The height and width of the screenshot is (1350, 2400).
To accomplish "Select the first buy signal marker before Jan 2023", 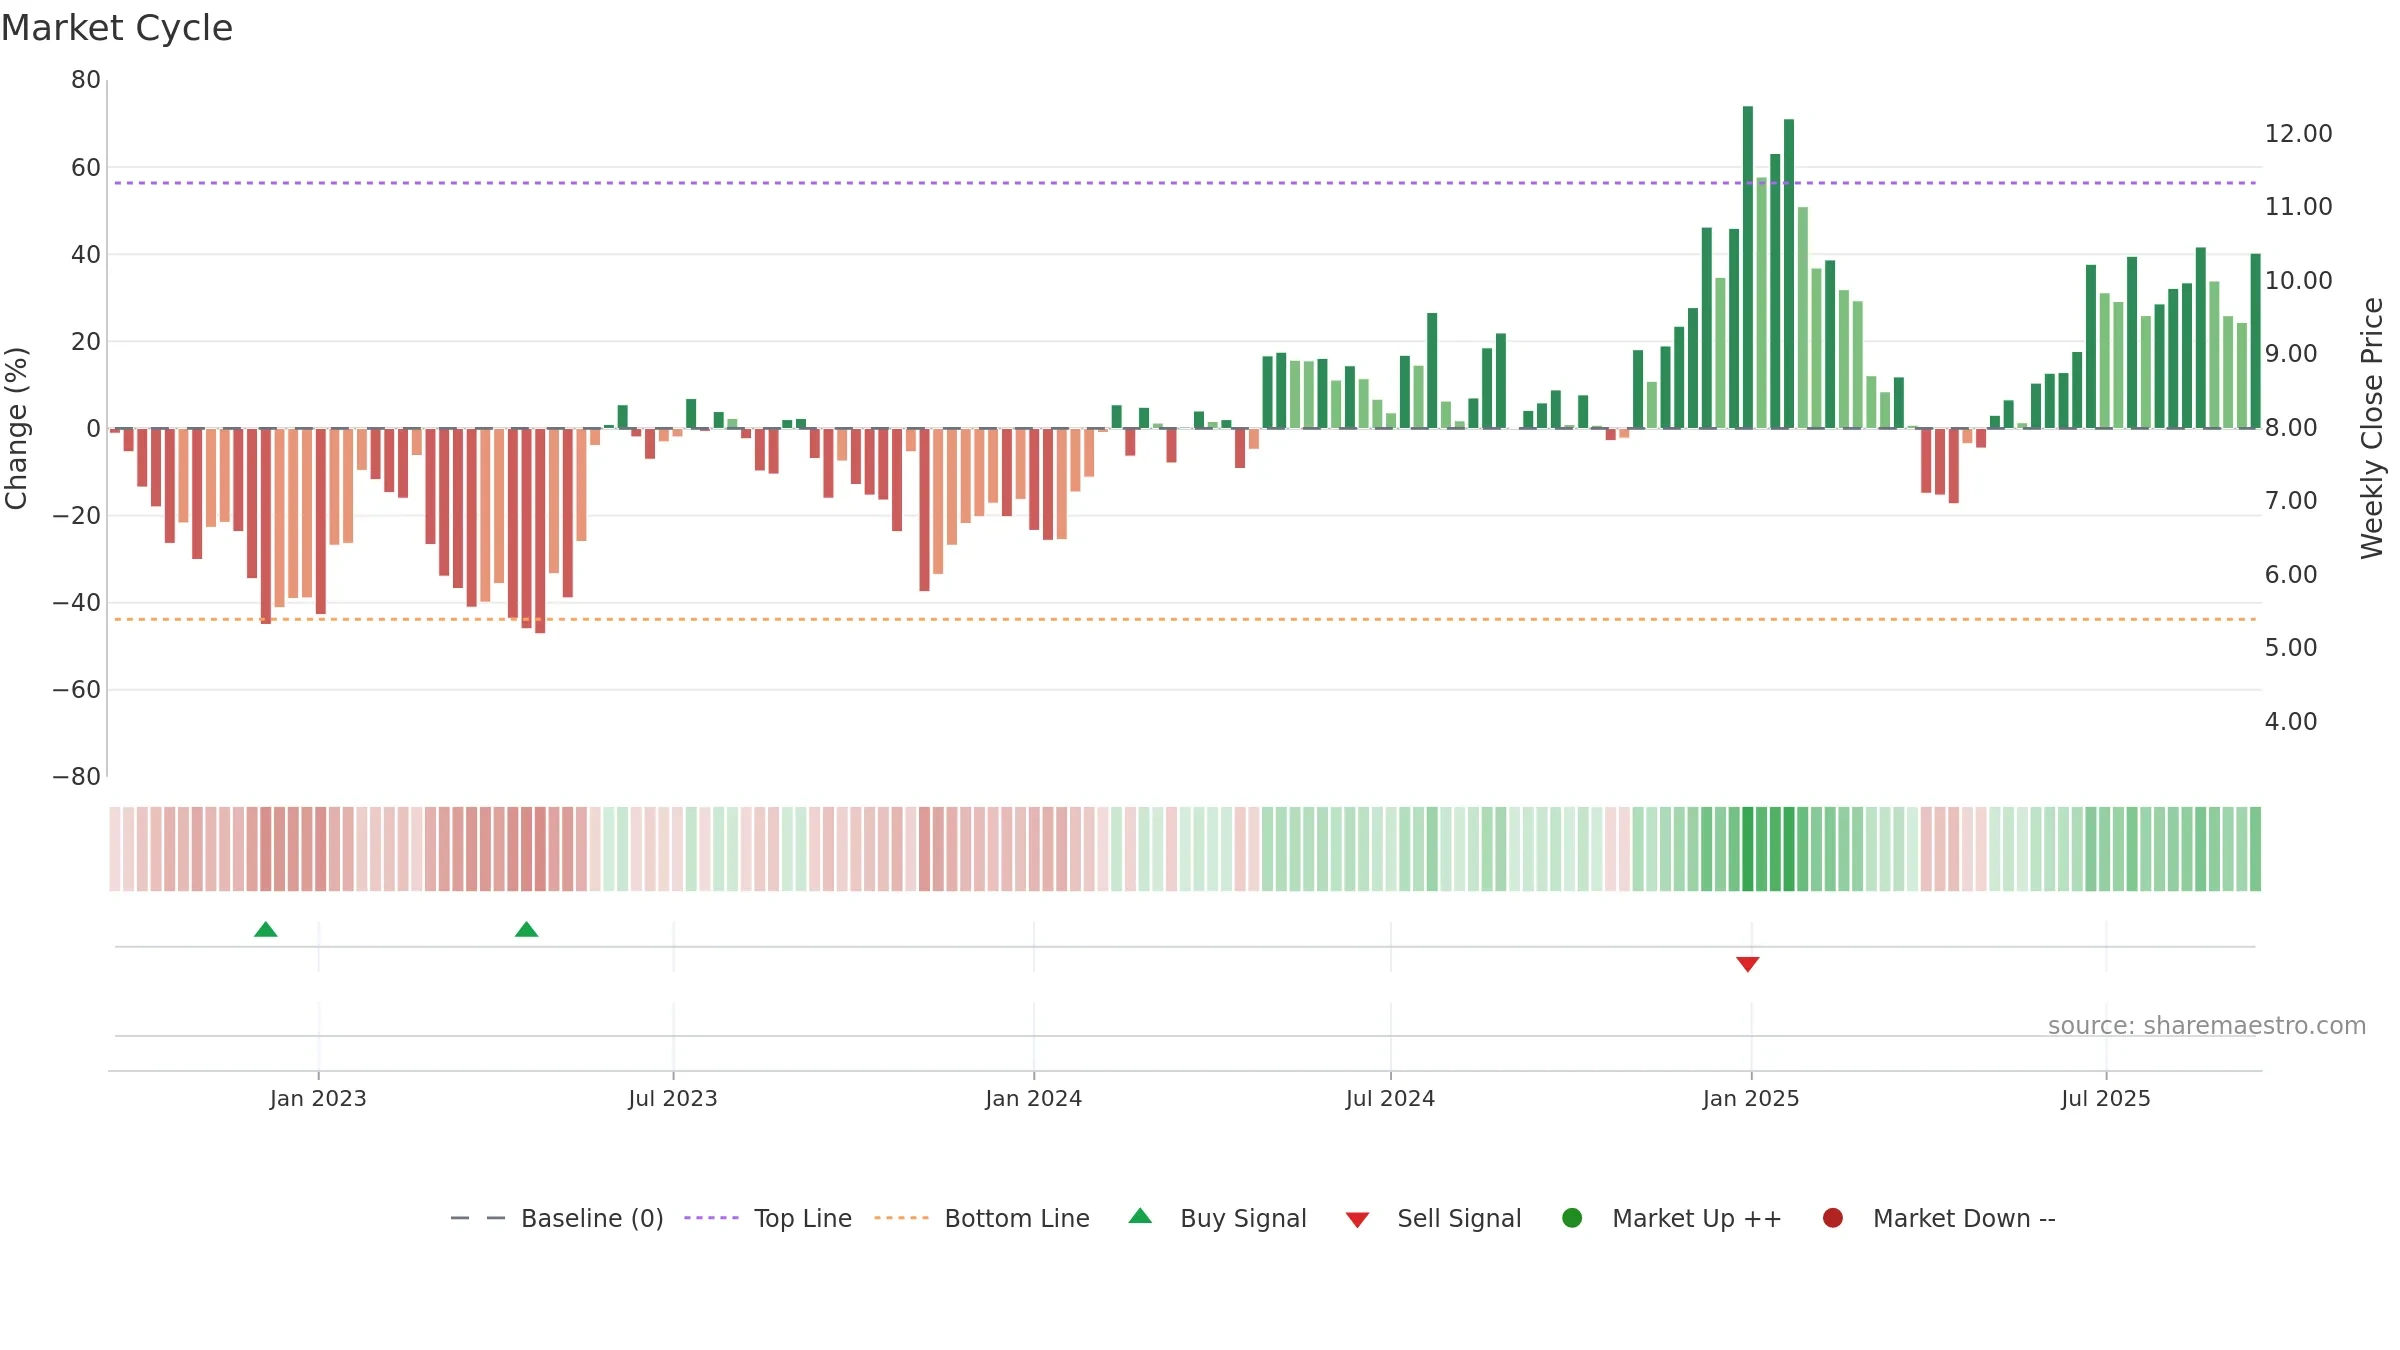I will [x=266, y=930].
